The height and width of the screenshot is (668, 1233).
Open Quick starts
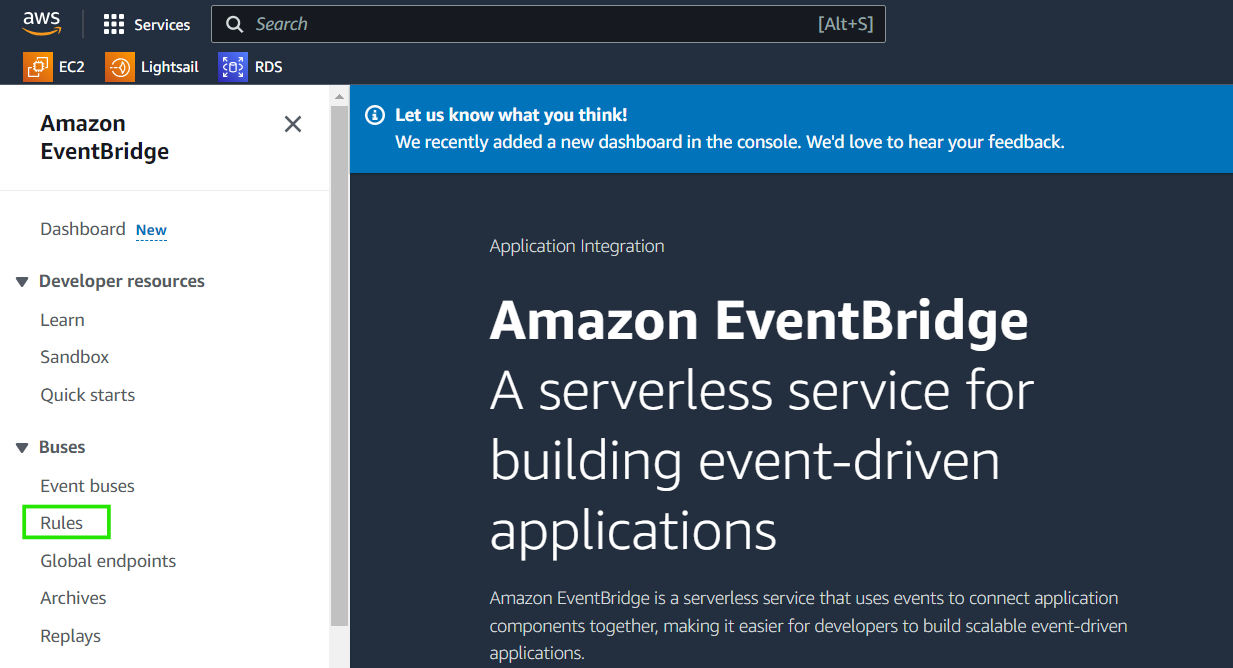(x=88, y=395)
